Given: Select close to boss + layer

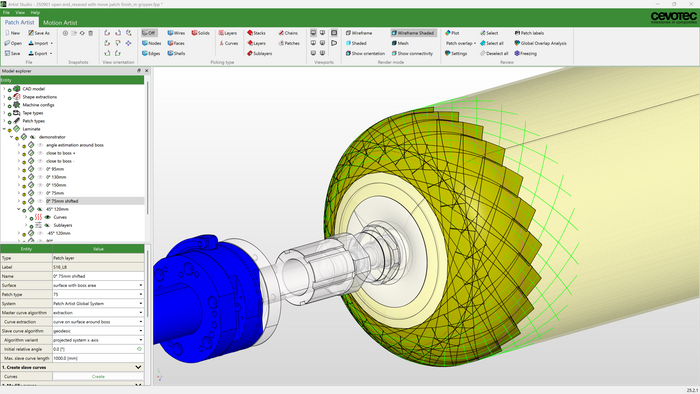Looking at the screenshot, I should pyautogui.click(x=61, y=153).
